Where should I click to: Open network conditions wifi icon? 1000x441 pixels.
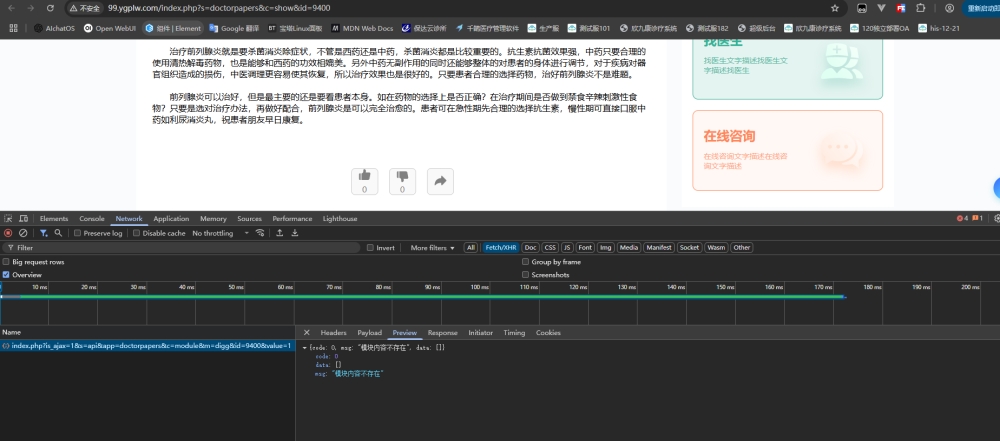tap(260, 233)
